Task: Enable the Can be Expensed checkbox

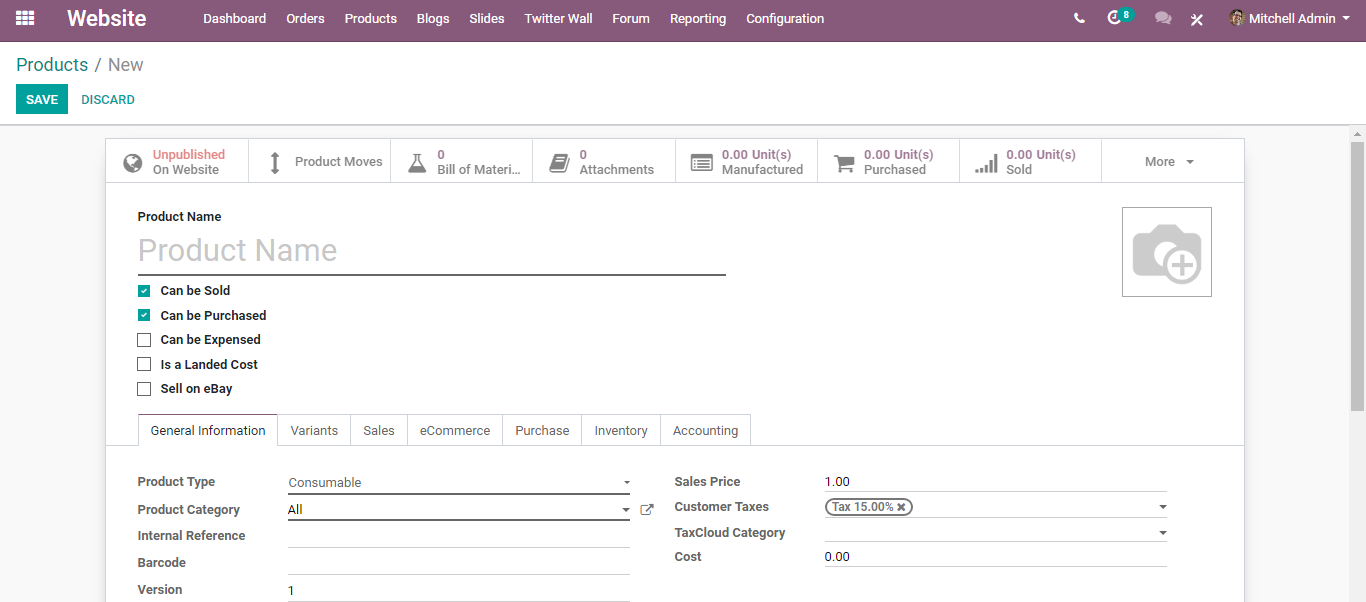Action: [x=144, y=340]
